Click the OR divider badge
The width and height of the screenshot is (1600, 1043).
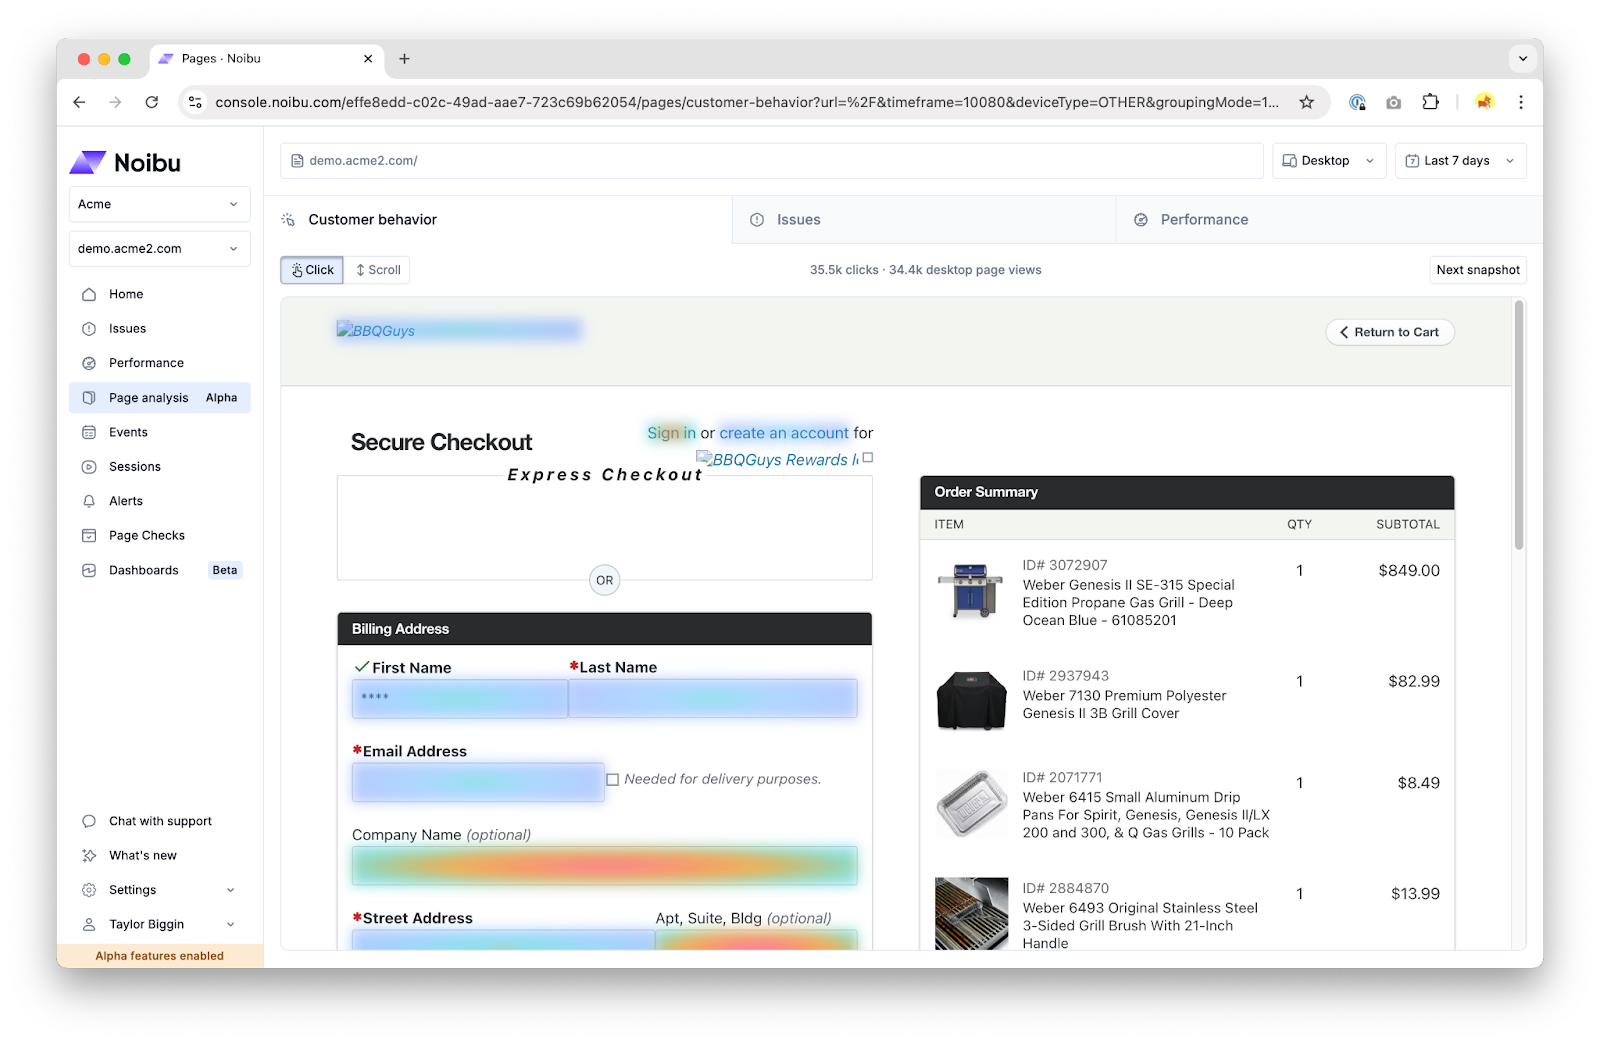pos(605,580)
